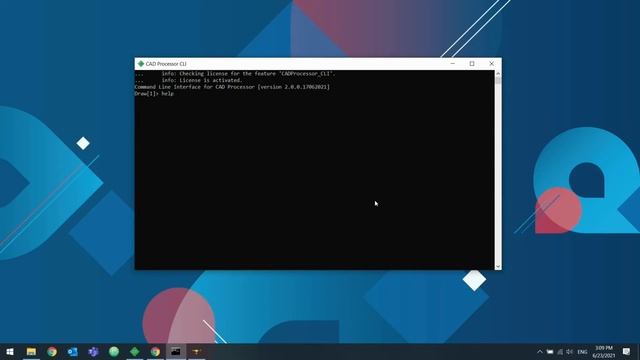This screenshot has height=360, width=640.
Task: Maximize the CAD Processor CLI window
Action: [x=472, y=64]
